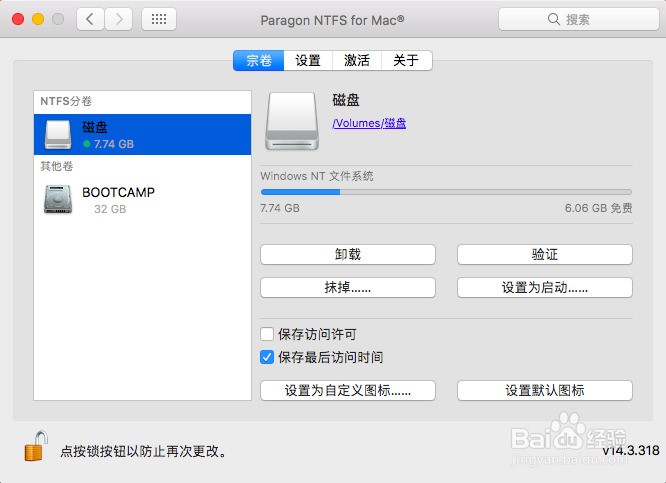
Task: Open the 关于 tab
Action: pyautogui.click(x=406, y=60)
